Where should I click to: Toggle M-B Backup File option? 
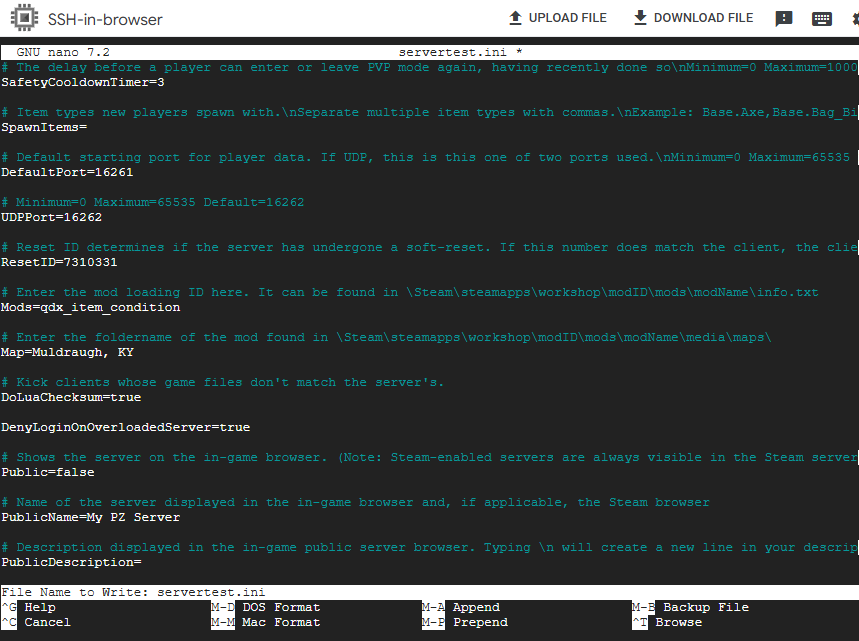[690, 607]
